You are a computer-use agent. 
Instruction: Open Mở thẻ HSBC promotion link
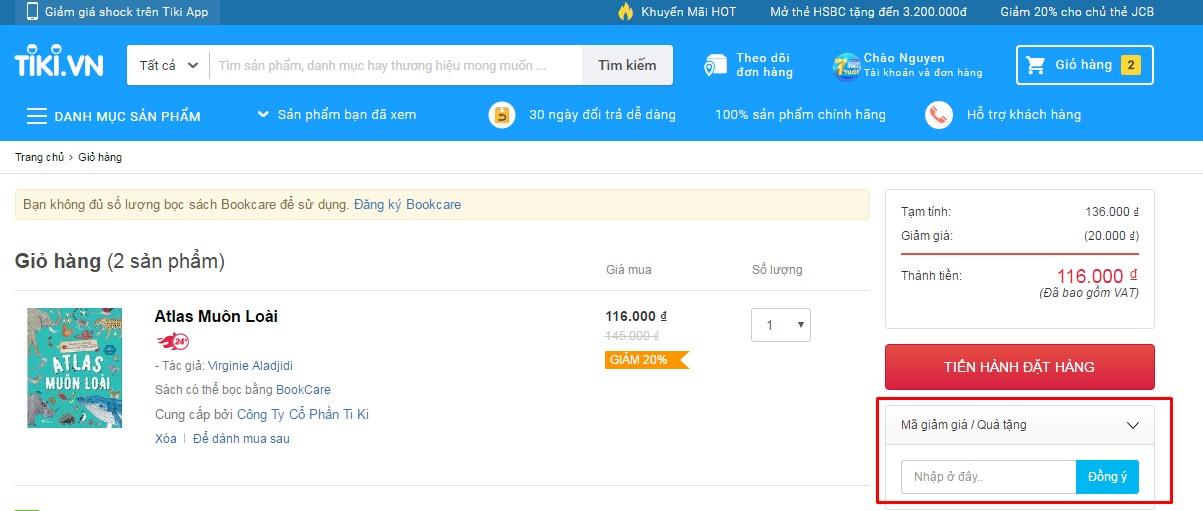[868, 12]
